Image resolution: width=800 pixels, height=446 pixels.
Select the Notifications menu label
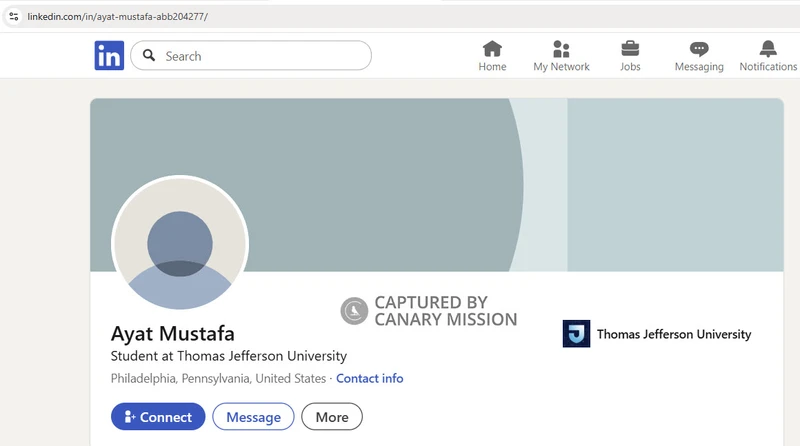[x=768, y=66]
